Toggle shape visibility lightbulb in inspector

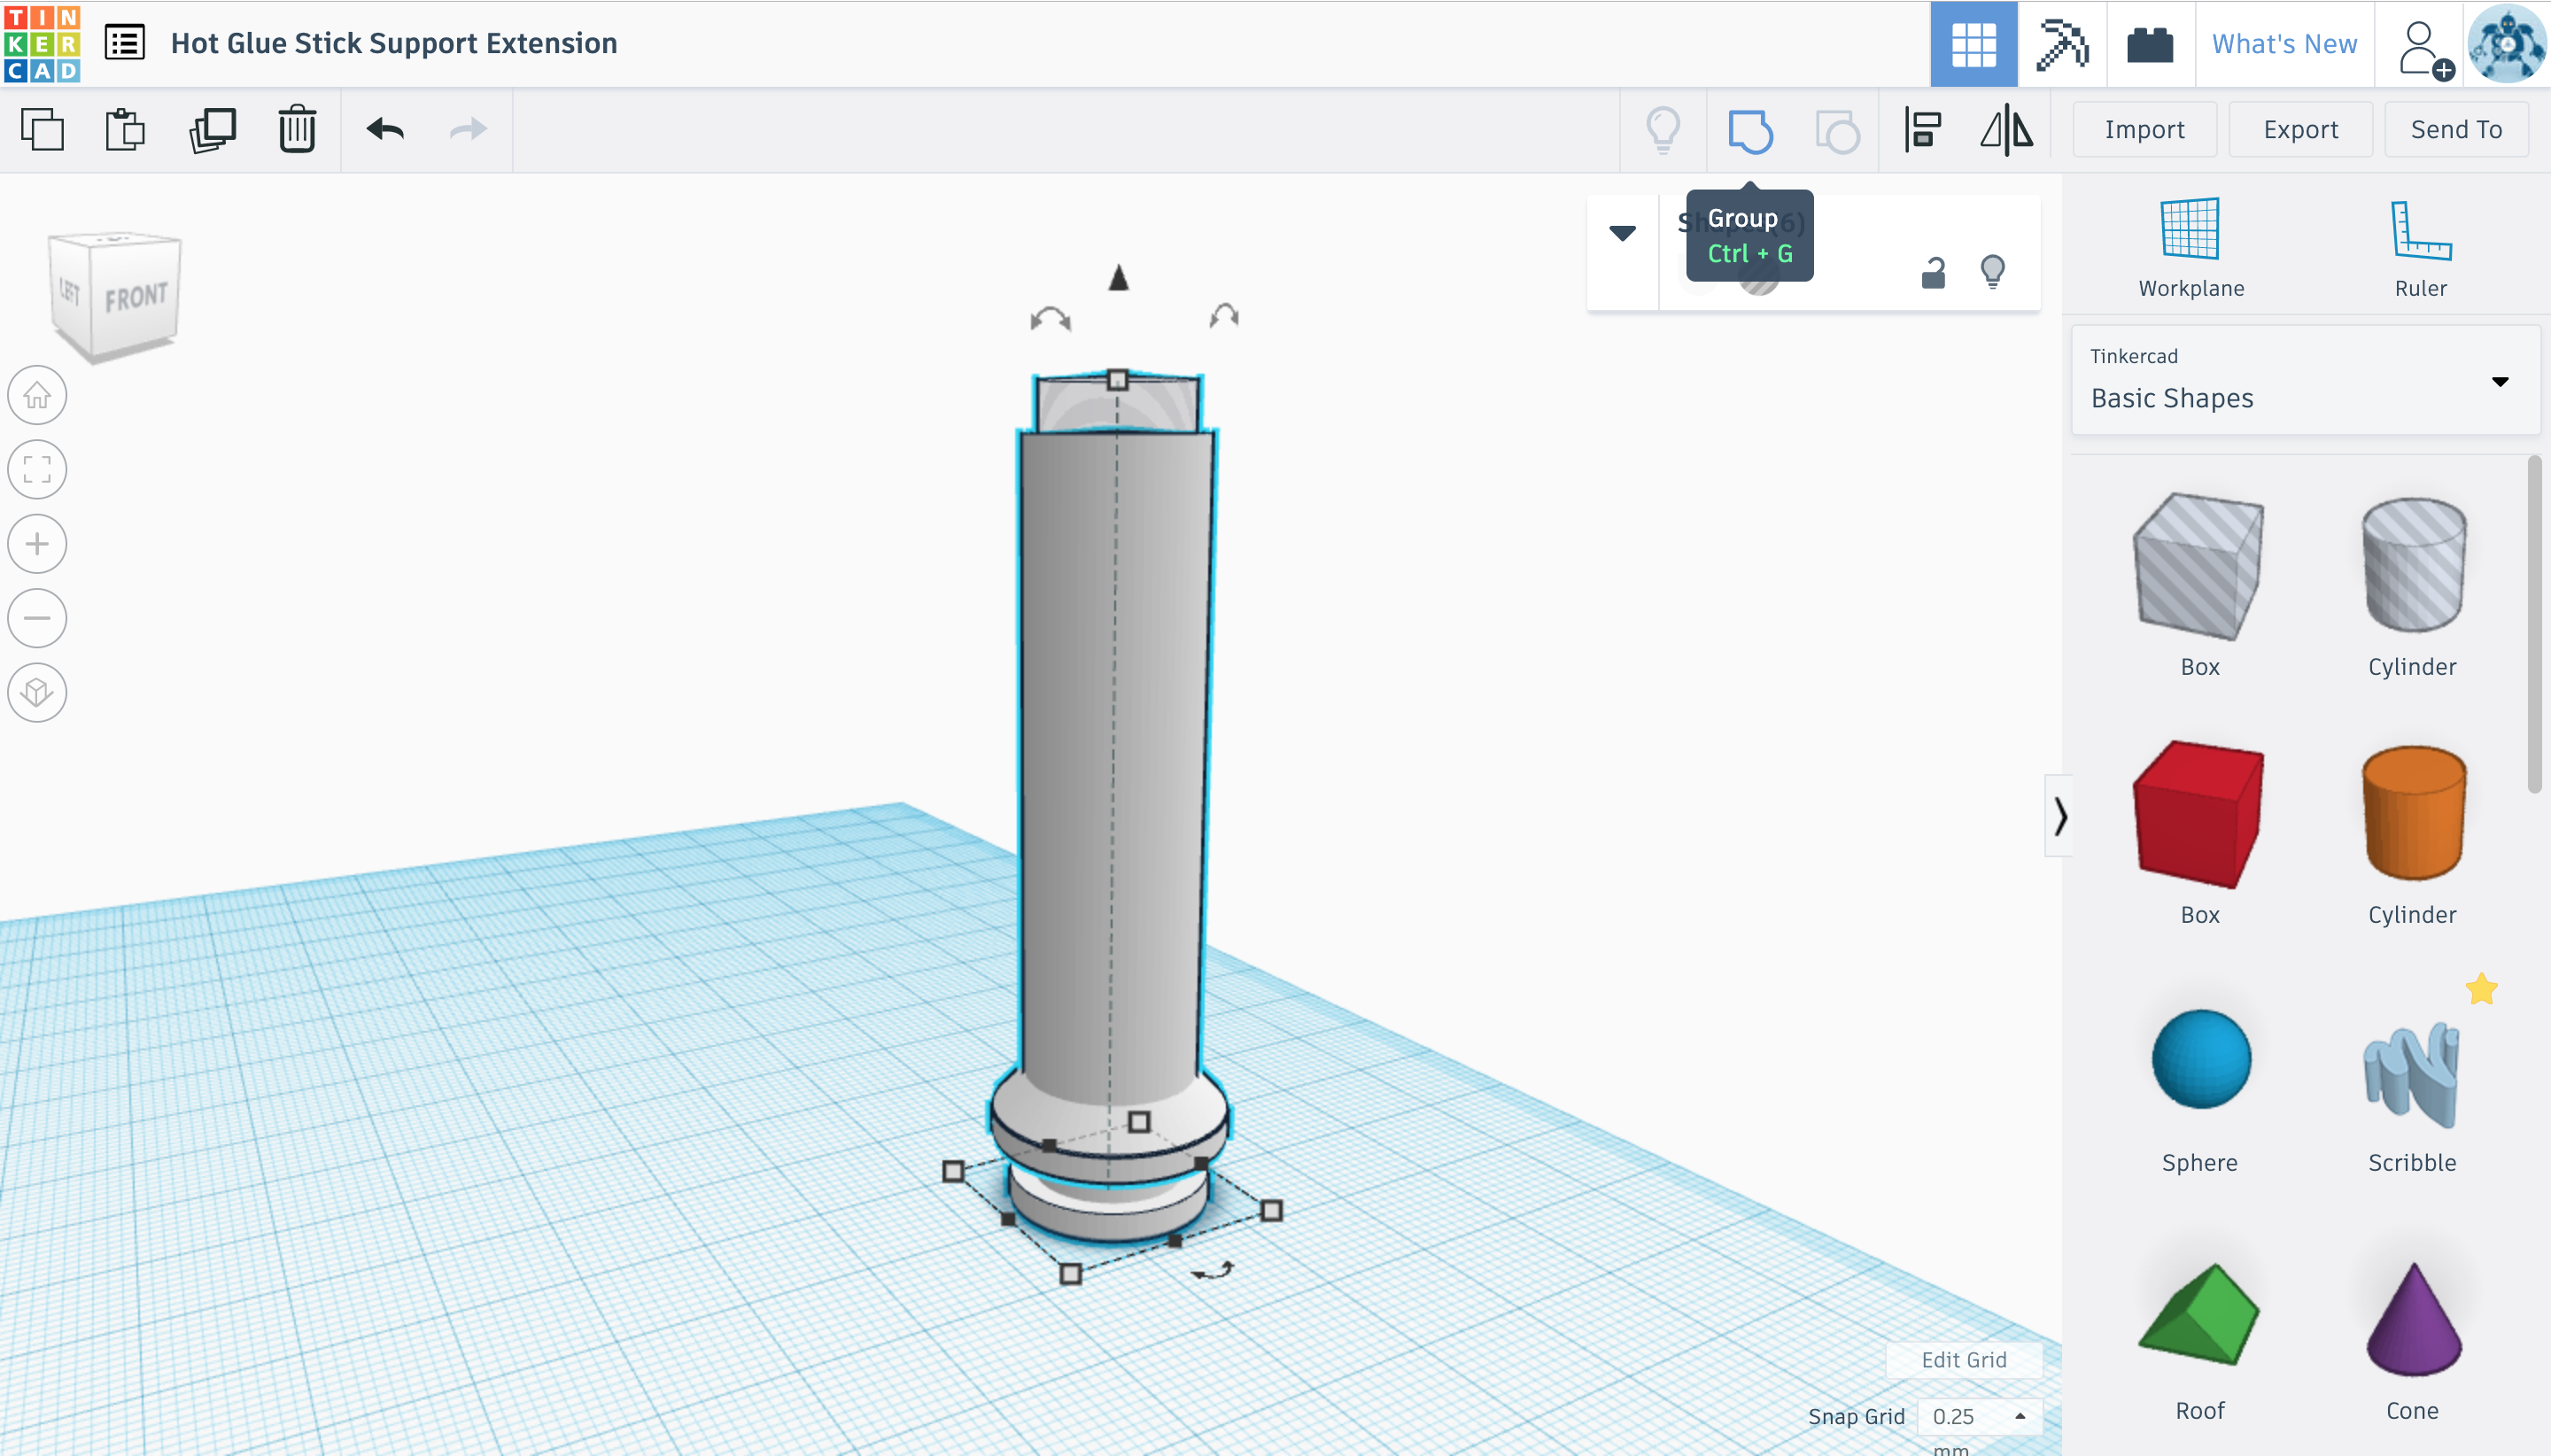coord(1992,272)
